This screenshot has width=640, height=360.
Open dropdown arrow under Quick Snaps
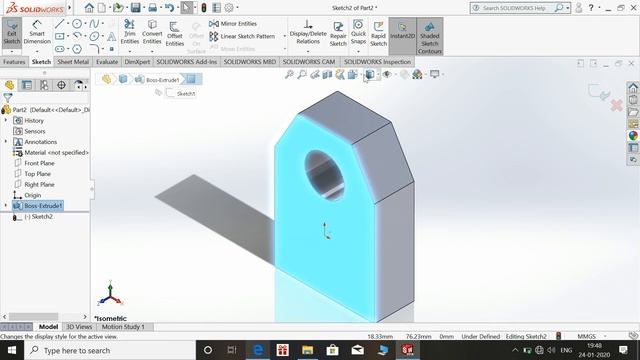click(x=358, y=52)
